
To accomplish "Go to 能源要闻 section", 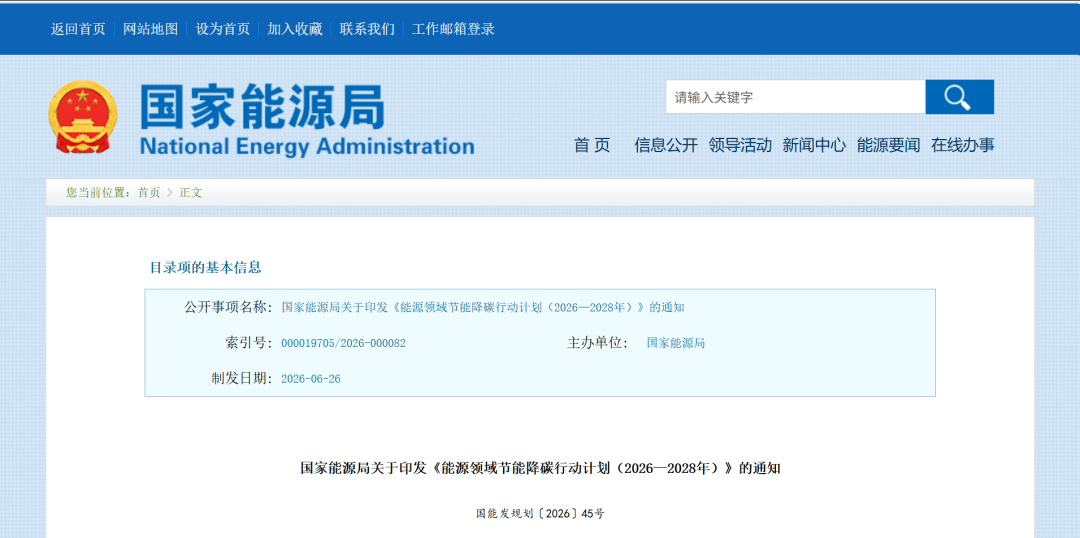I will point(889,145).
